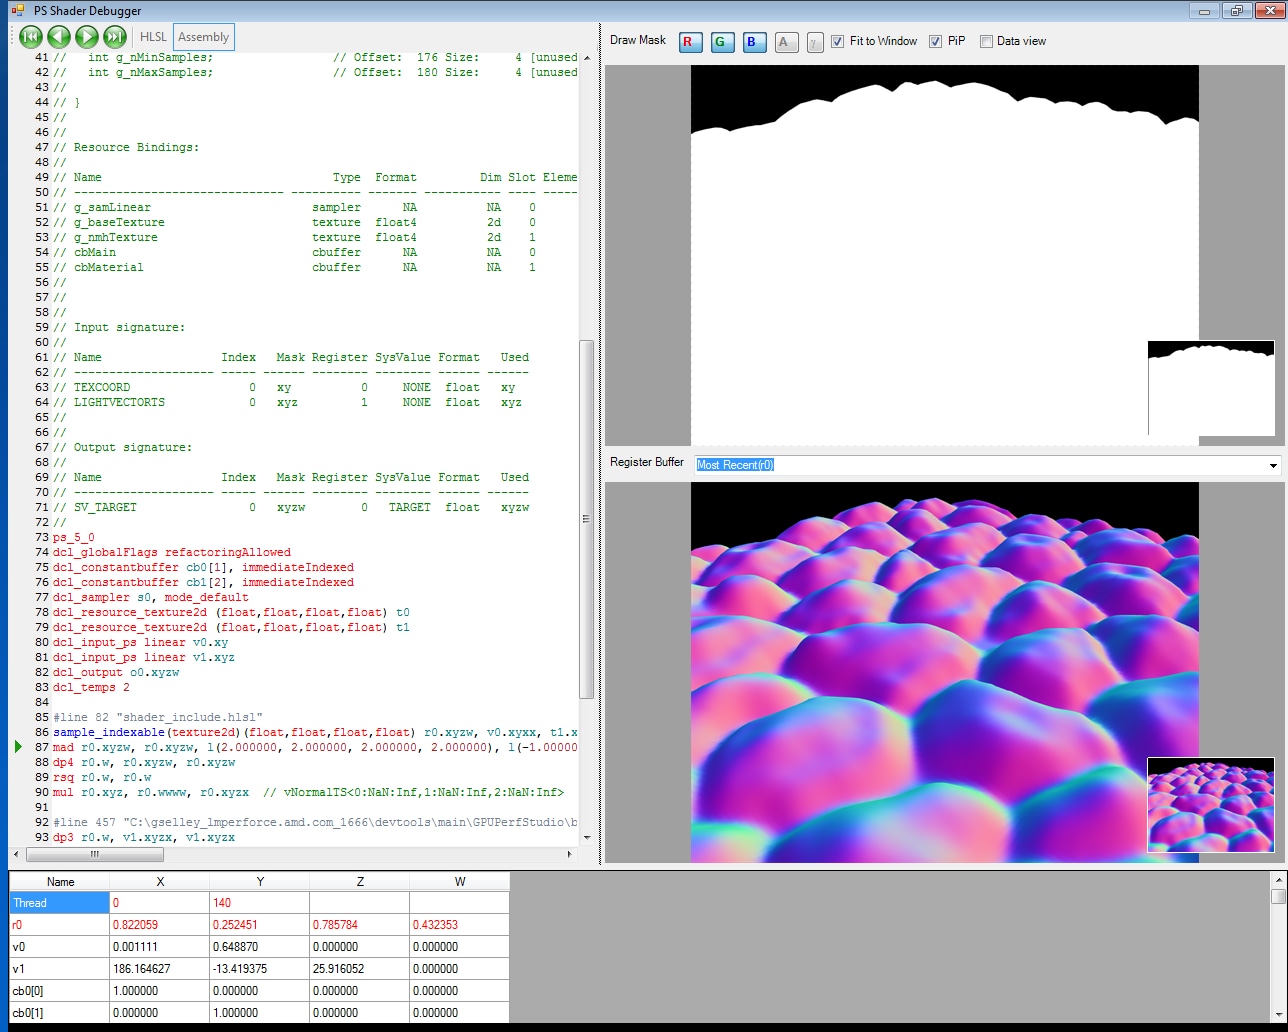Image resolution: width=1288 pixels, height=1032 pixels.
Task: Toggle the green channel draw mask
Action: (x=722, y=42)
